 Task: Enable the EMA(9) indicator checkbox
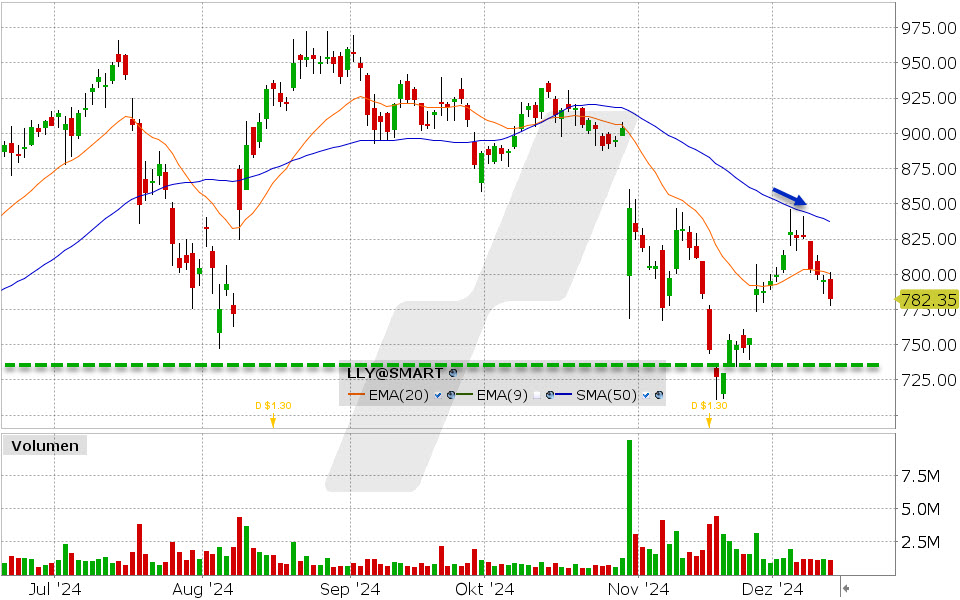click(x=537, y=396)
